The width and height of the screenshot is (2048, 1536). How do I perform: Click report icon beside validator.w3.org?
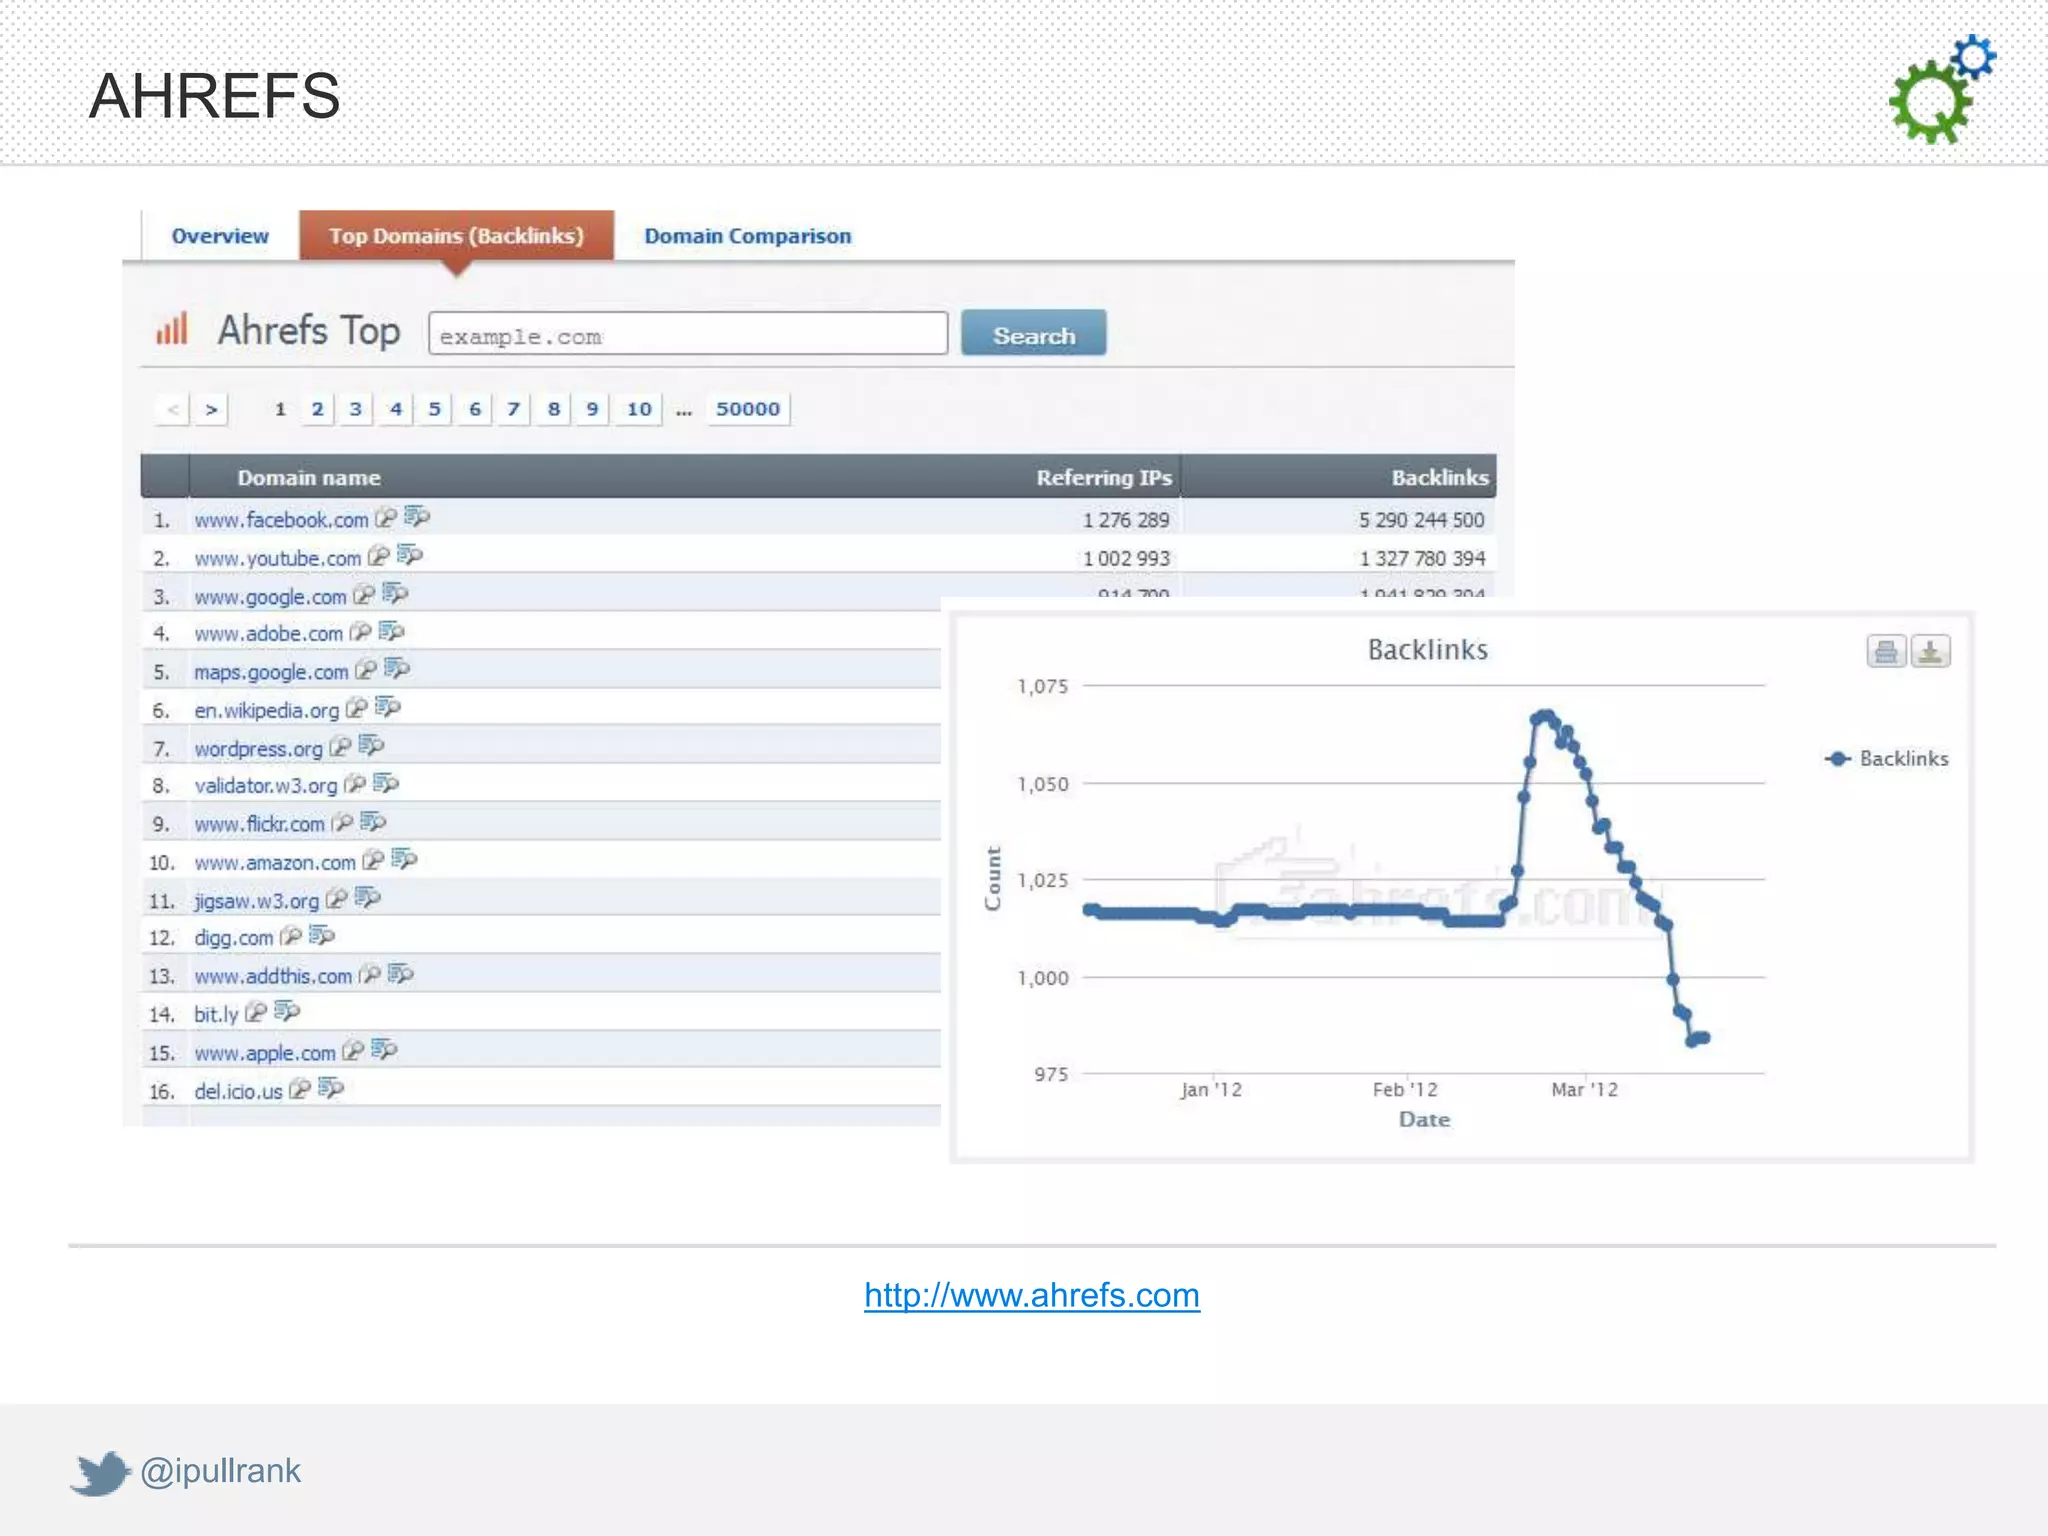point(385,783)
